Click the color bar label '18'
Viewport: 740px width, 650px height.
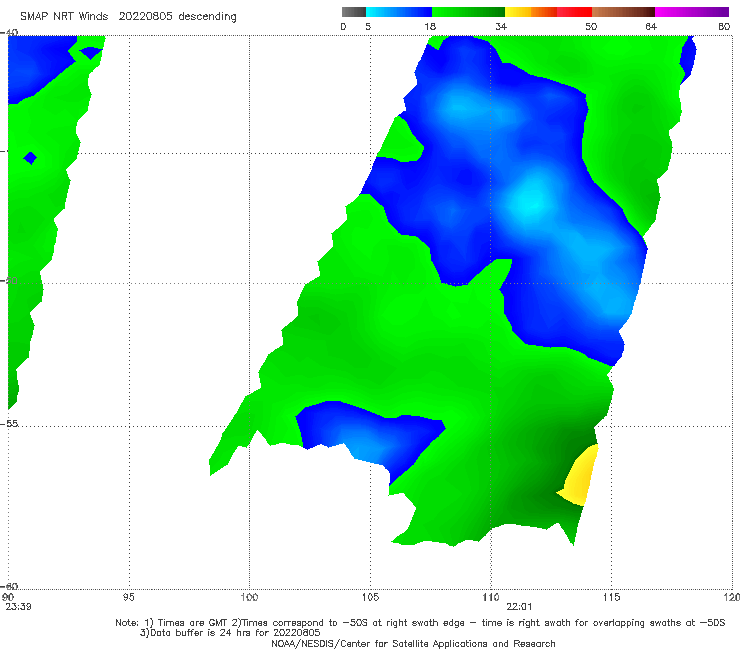tap(430, 26)
